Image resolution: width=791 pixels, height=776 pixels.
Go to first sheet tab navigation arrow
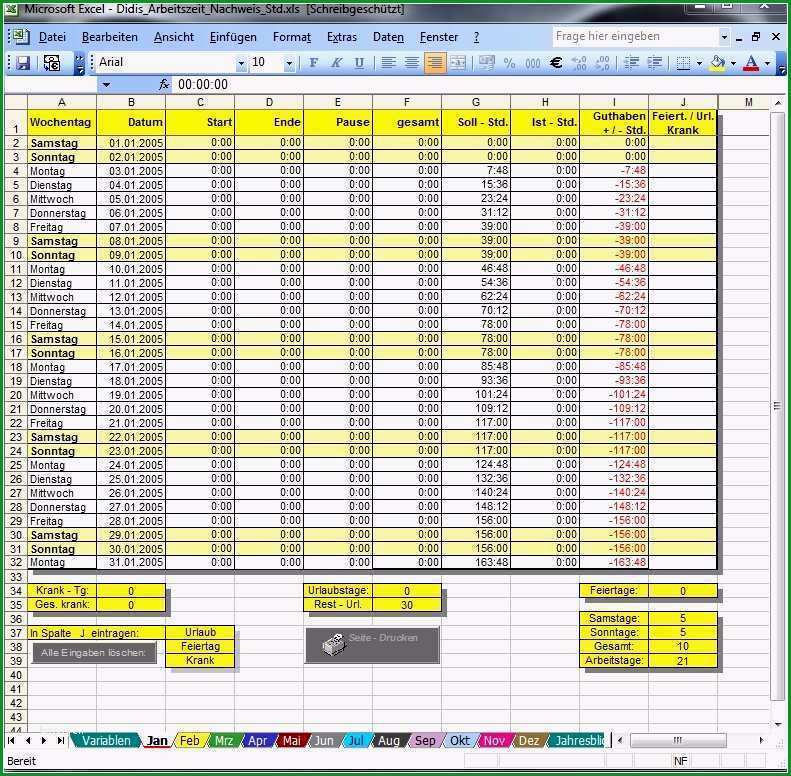coord(11,741)
